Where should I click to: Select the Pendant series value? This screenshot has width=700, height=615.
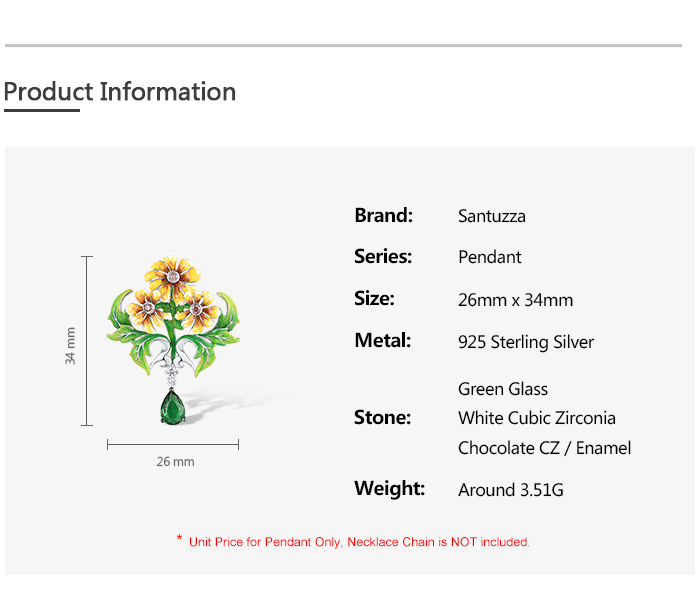[x=490, y=257]
